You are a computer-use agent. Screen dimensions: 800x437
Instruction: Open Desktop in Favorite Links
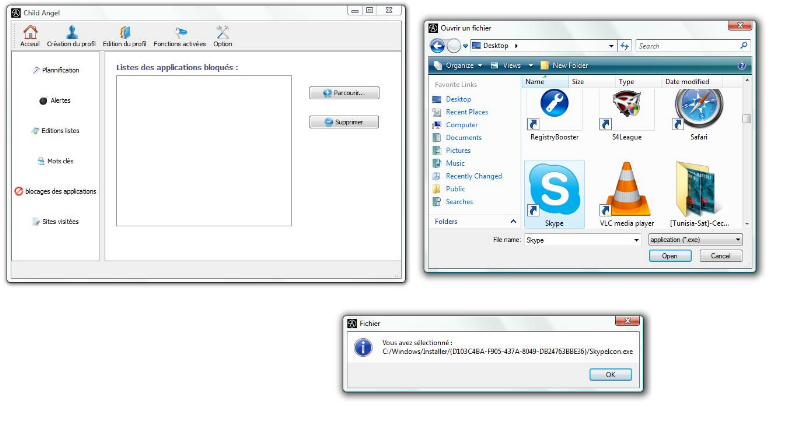452,99
